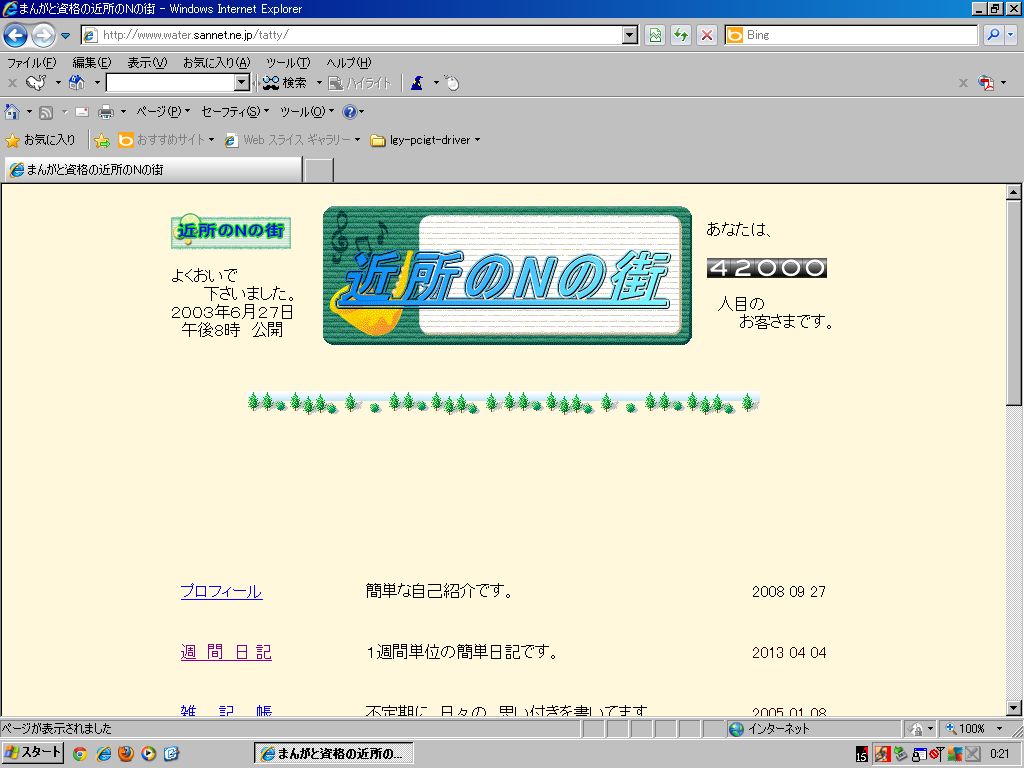The height and width of the screenshot is (768, 1024).
Task: Click the まんがと資格の近所の taskbar window button
Action: pyautogui.click(x=334, y=754)
